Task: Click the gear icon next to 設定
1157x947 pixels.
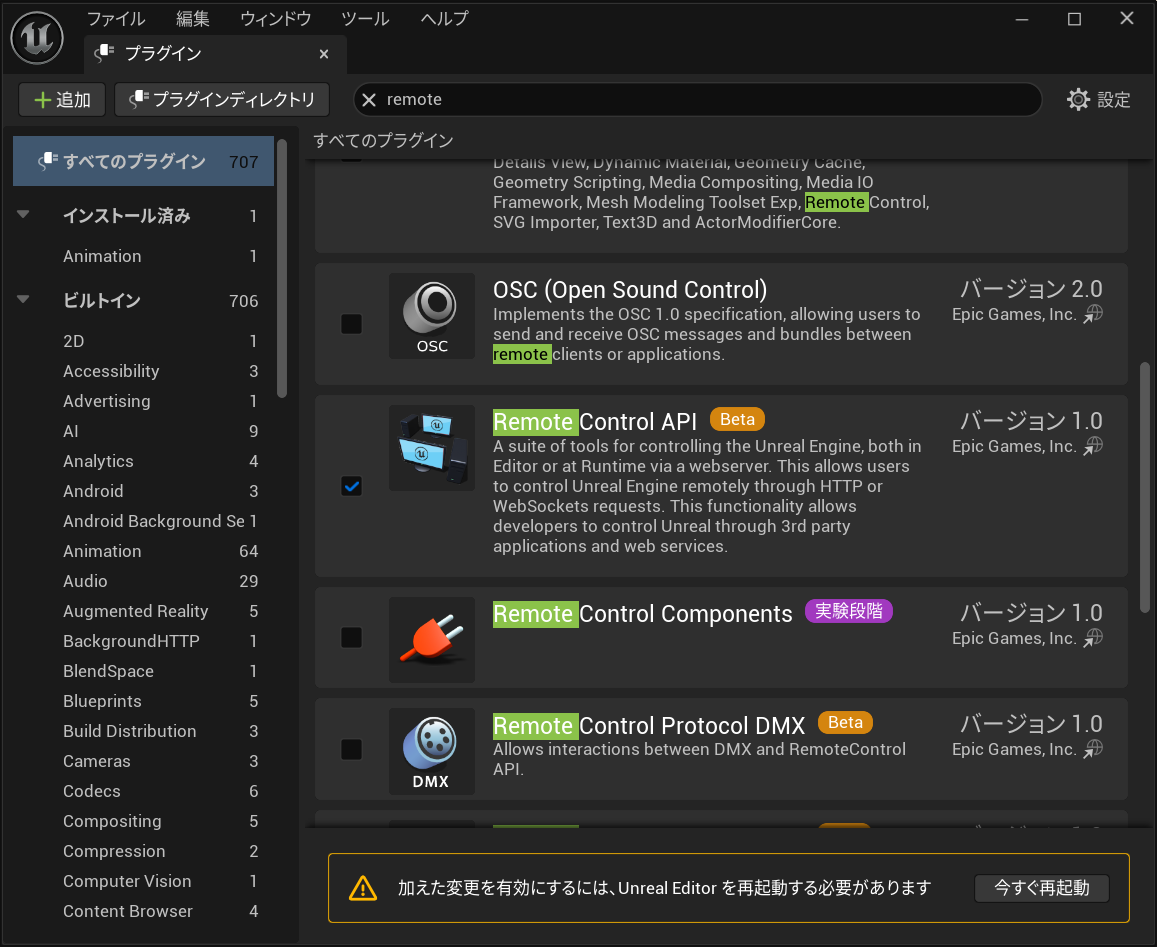Action: coord(1078,100)
